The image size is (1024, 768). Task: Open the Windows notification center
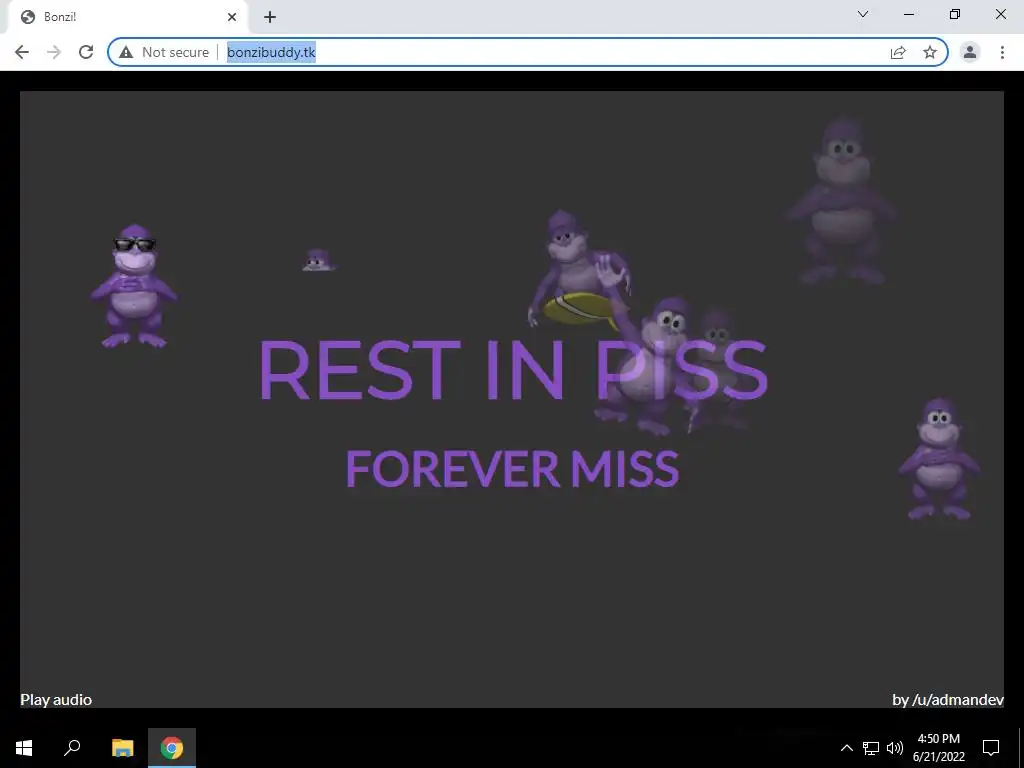[991, 748]
